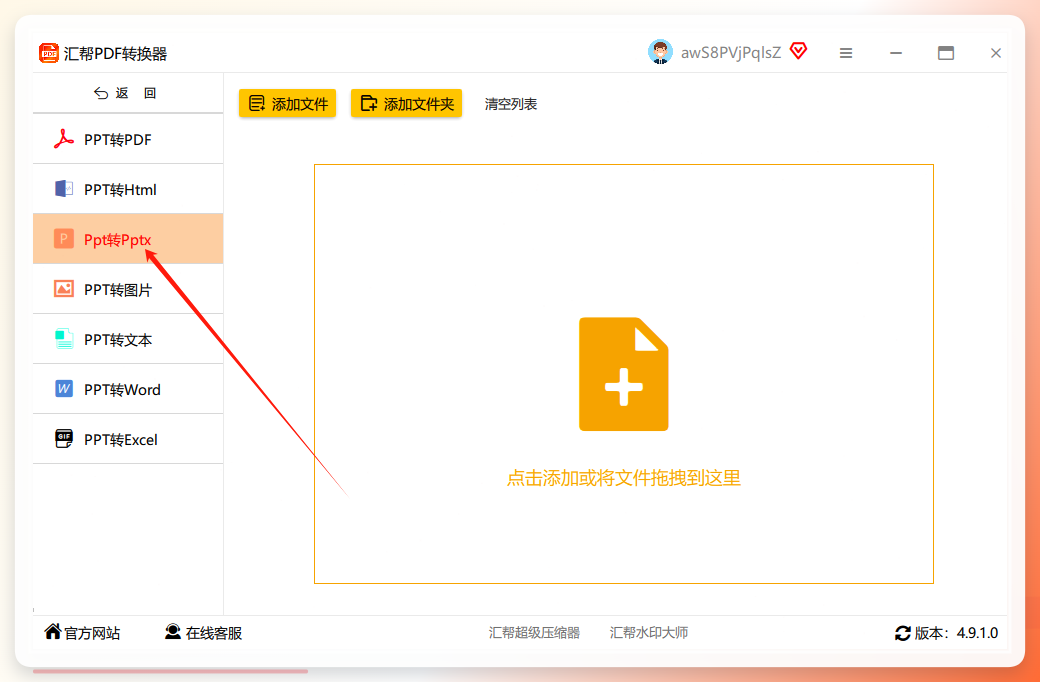
Task: Click the house icon for 官方网站
Action: point(52,632)
